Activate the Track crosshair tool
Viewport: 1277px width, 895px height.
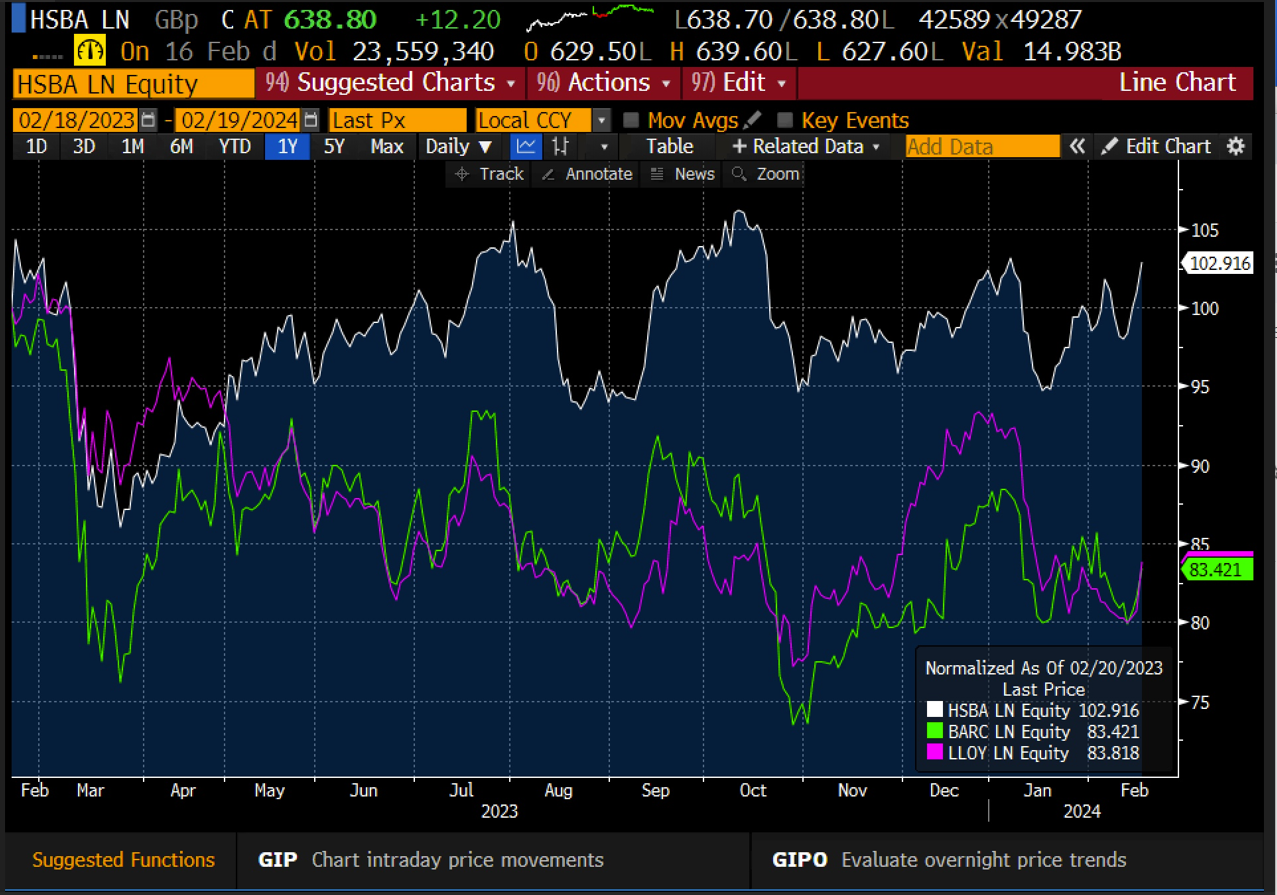489,174
